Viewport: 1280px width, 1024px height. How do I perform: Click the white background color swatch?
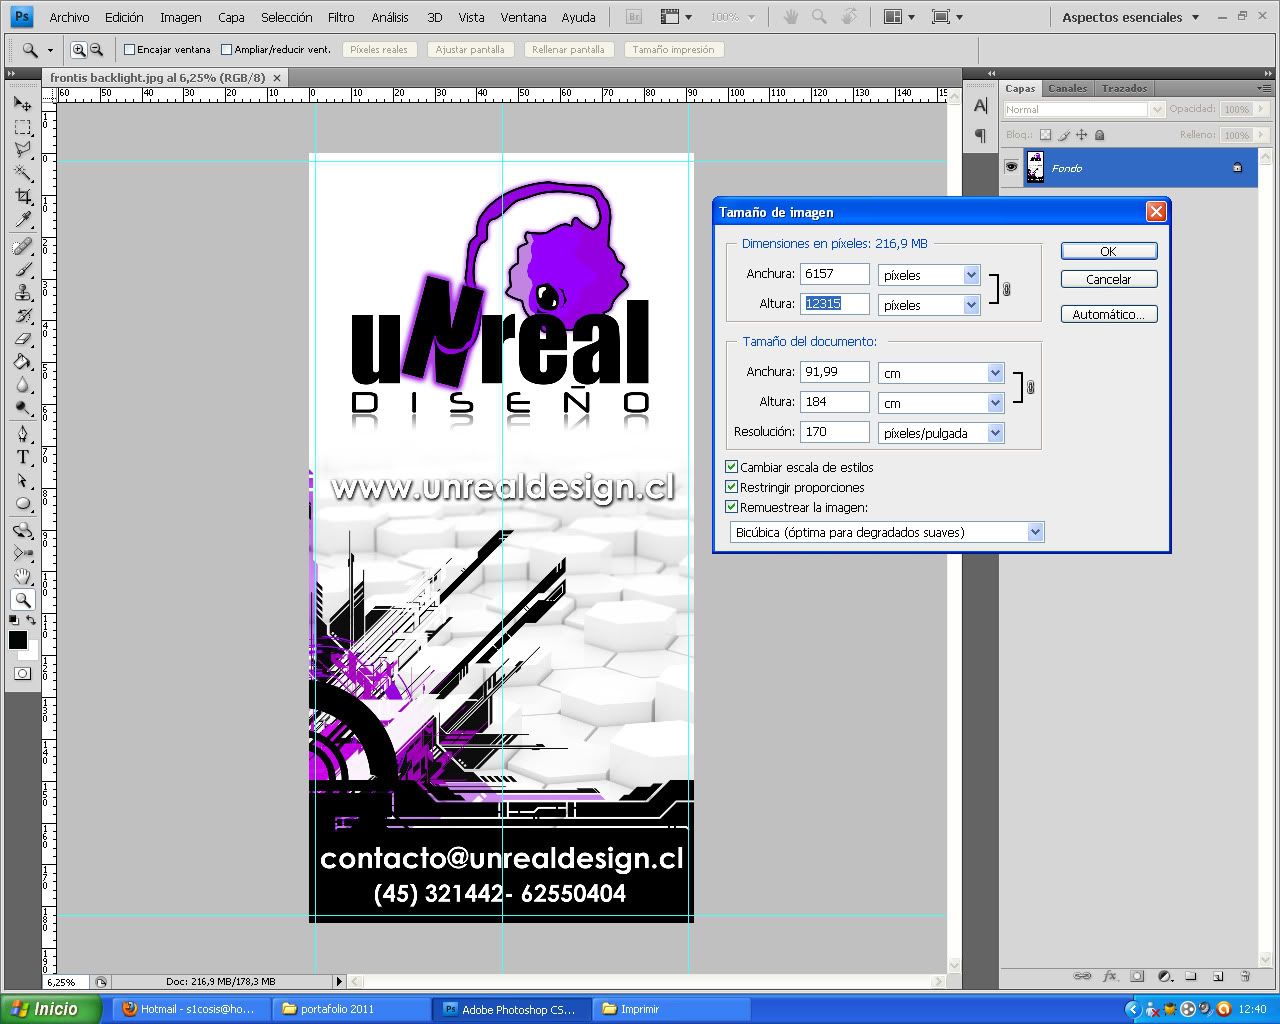click(33, 654)
